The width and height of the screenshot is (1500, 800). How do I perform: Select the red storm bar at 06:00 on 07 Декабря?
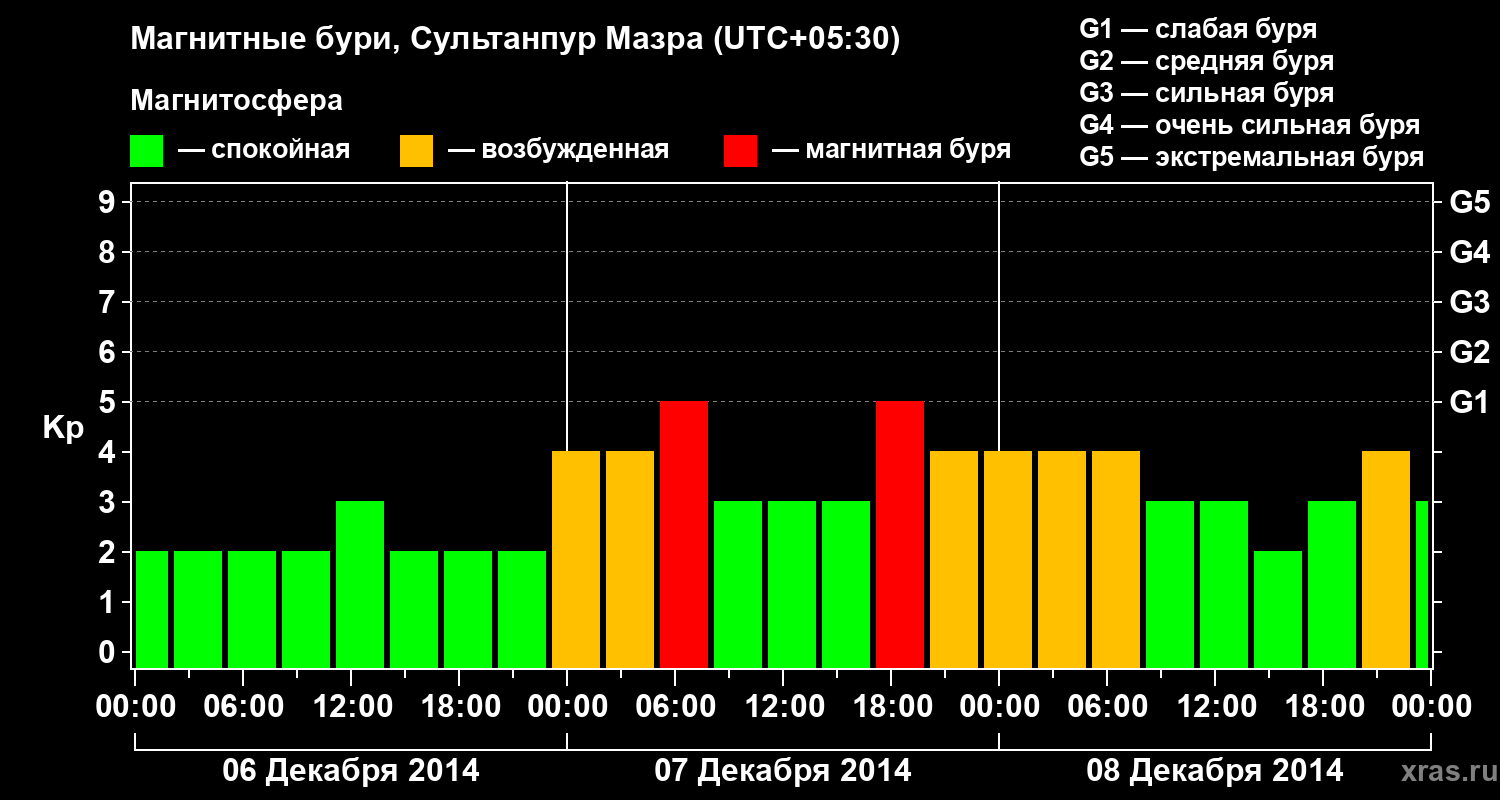coord(684,535)
